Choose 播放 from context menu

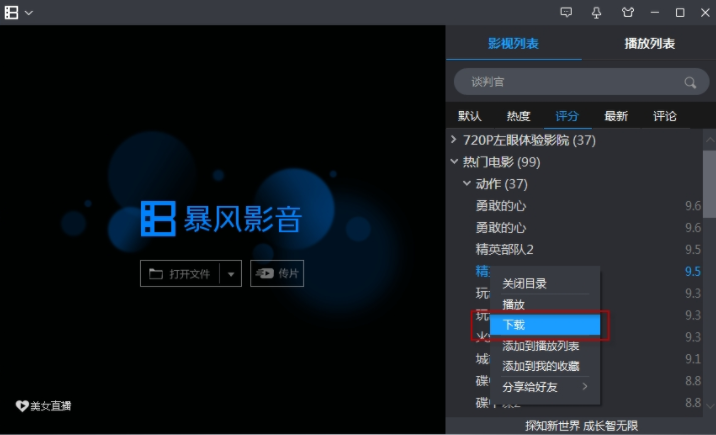tap(513, 304)
